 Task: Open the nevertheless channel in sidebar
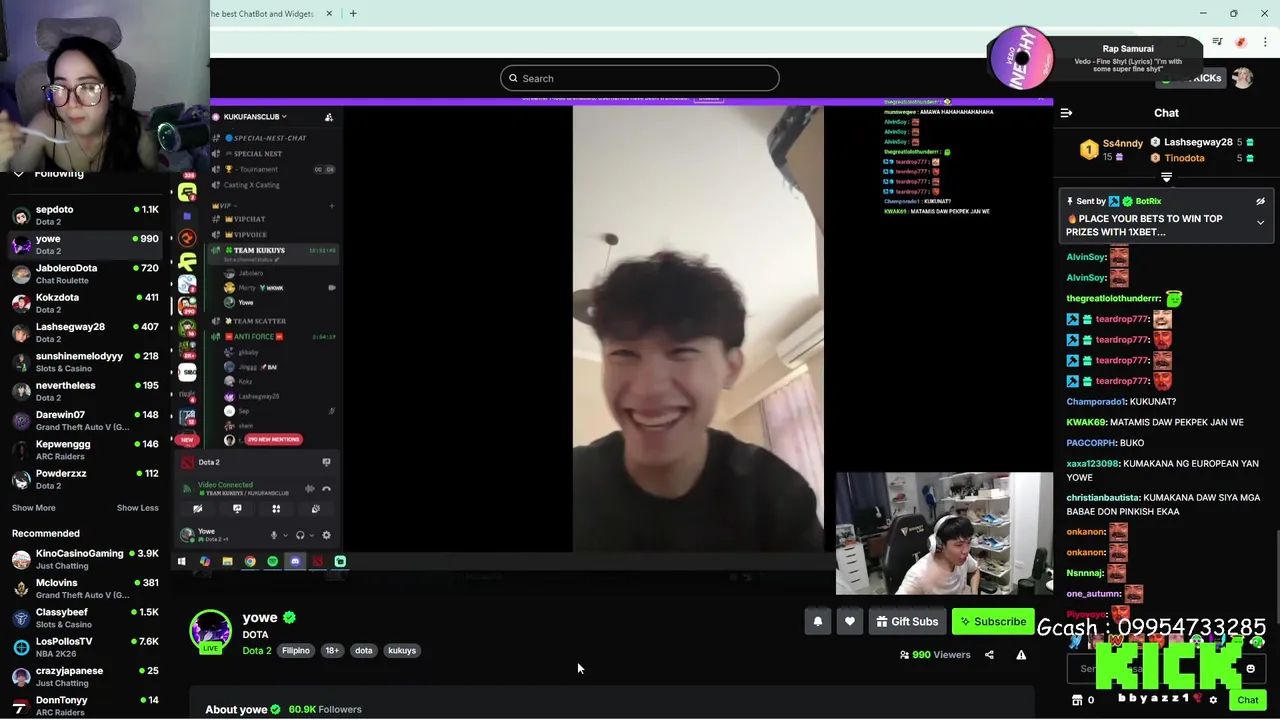(x=85, y=391)
